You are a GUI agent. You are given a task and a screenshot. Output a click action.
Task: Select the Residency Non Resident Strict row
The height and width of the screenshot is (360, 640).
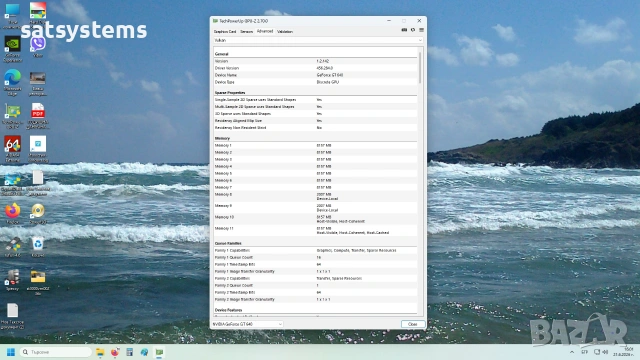click(x=316, y=128)
